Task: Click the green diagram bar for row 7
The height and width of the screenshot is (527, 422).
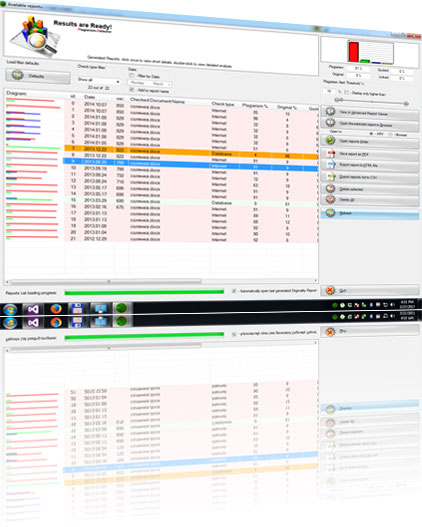Action: (x=33, y=147)
